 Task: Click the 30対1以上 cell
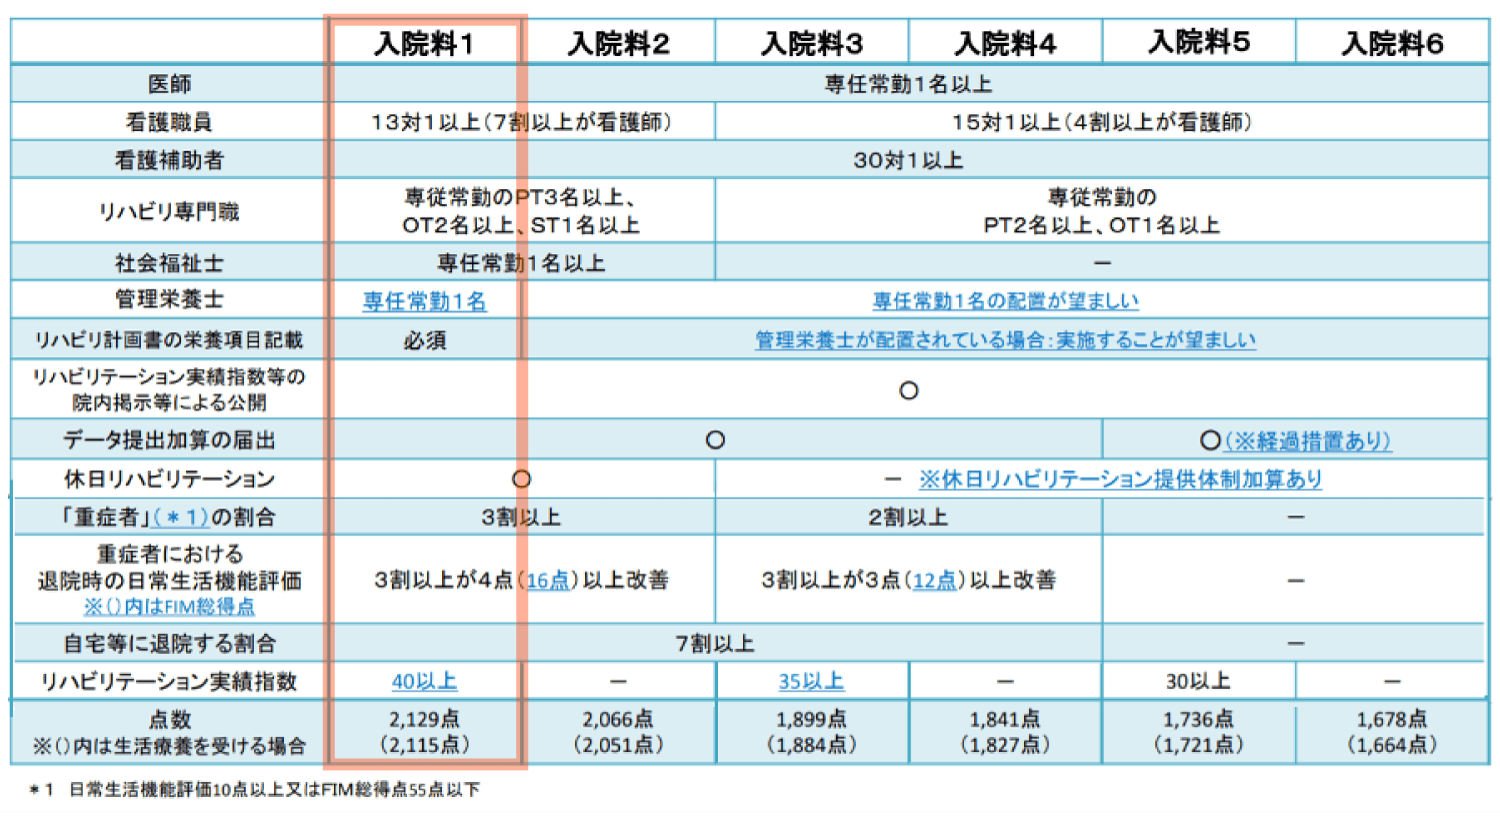[x=908, y=160]
